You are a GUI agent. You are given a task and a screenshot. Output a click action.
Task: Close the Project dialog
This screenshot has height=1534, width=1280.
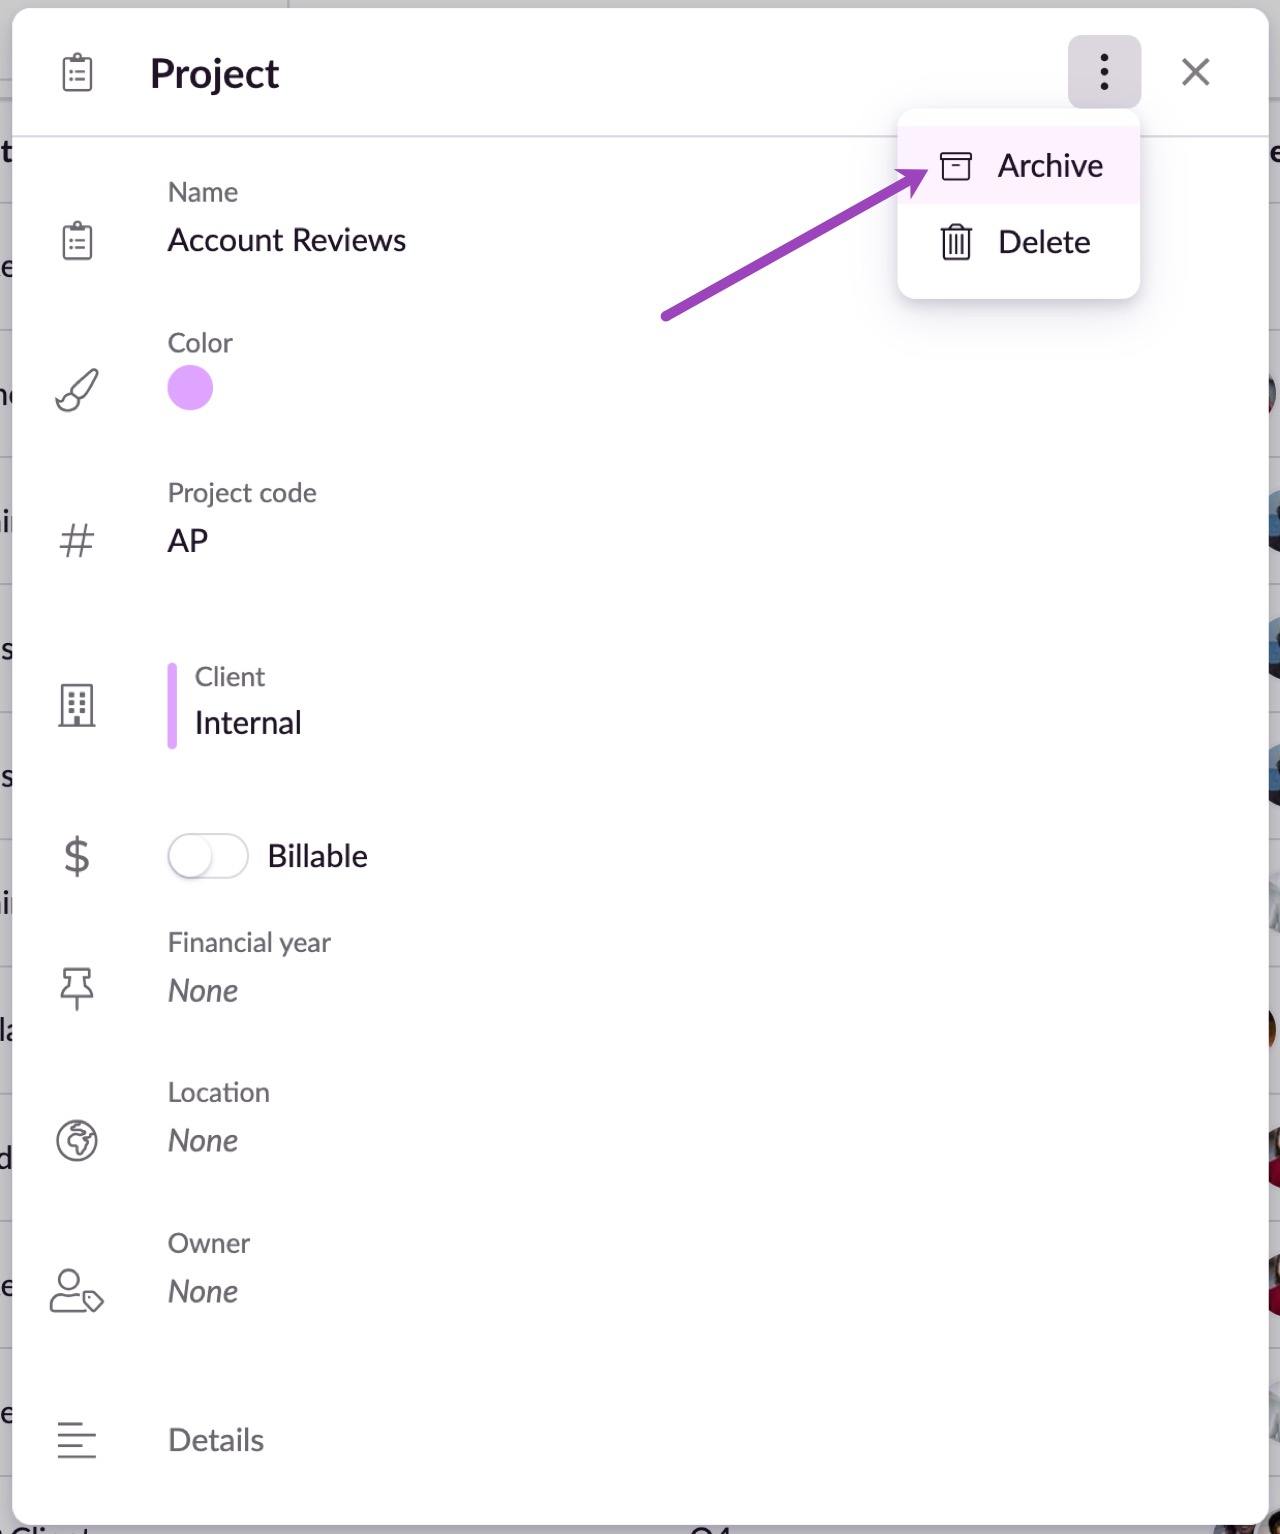click(x=1195, y=72)
